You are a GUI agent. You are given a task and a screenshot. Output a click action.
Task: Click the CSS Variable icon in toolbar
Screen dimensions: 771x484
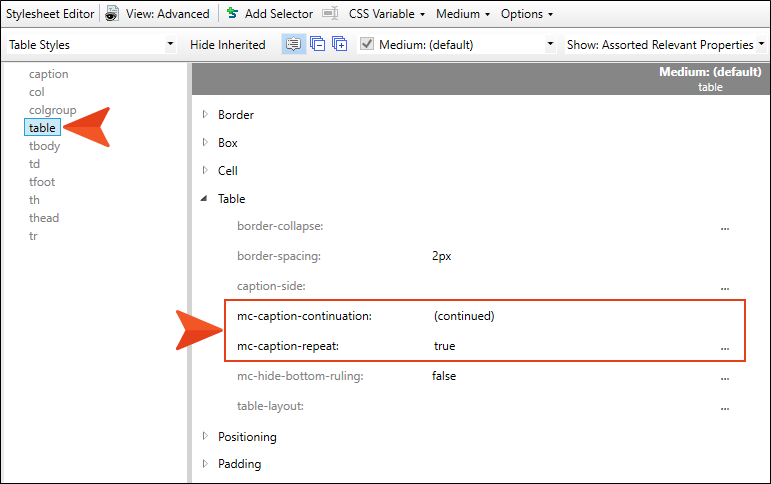[329, 14]
